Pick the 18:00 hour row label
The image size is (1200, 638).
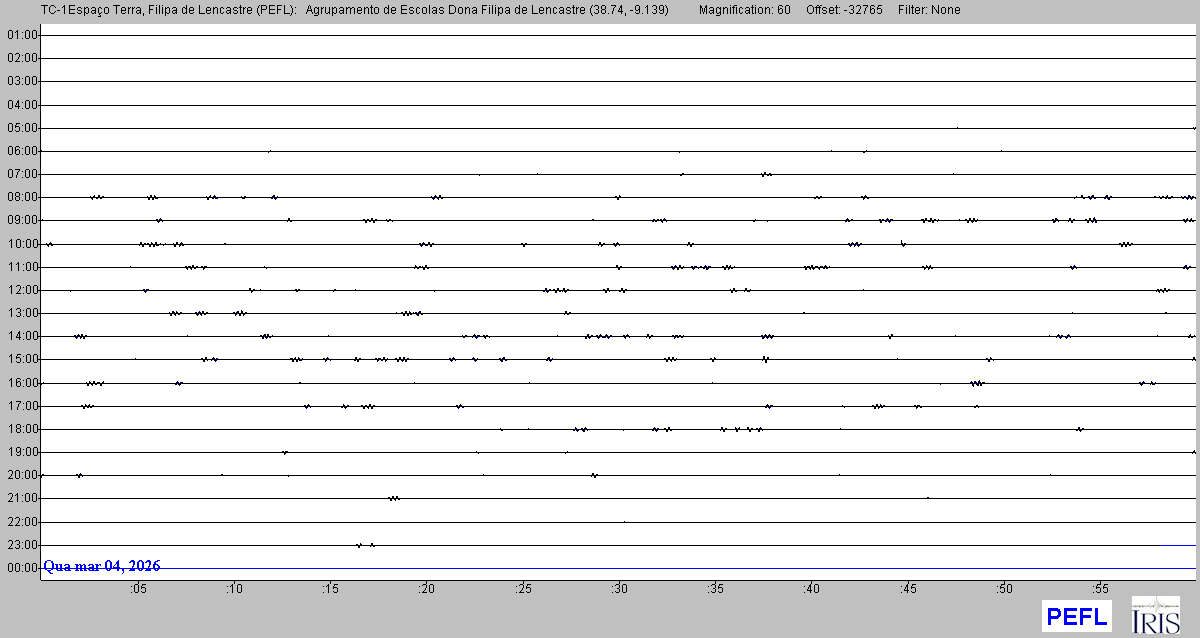coord(22,429)
